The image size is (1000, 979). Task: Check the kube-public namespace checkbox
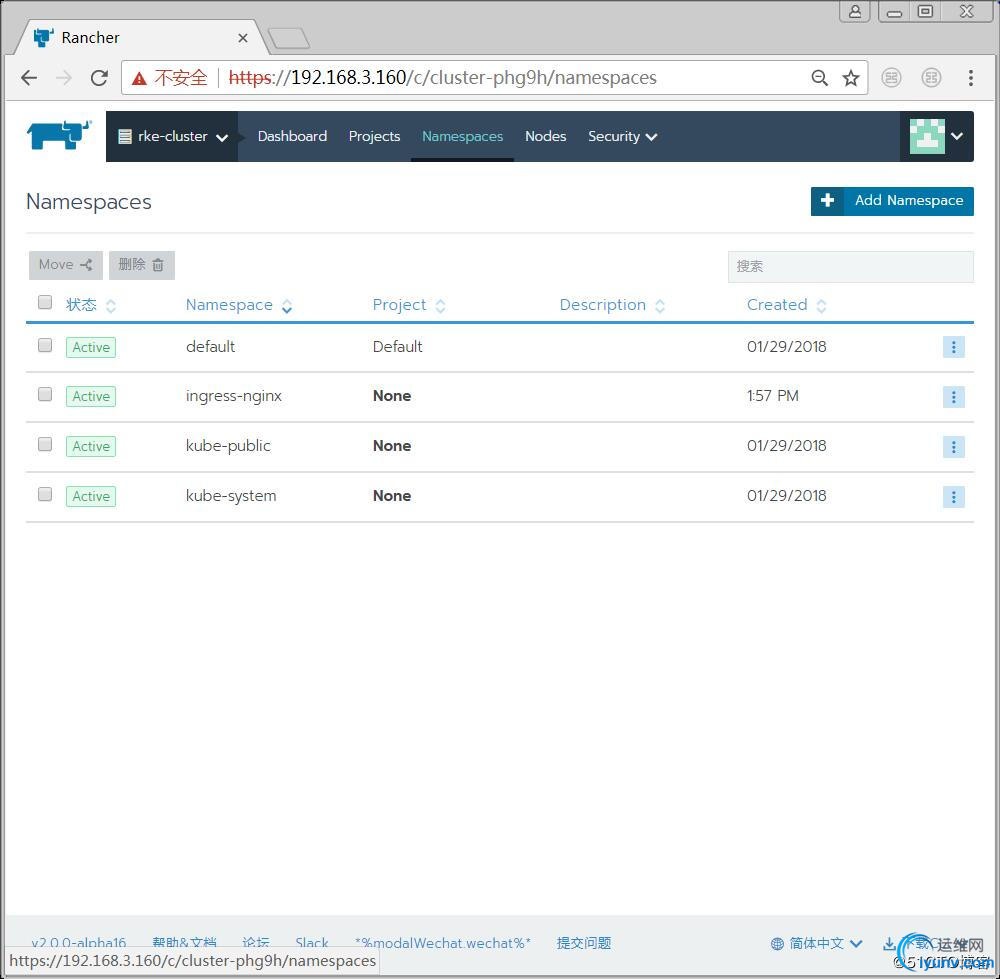(45, 444)
